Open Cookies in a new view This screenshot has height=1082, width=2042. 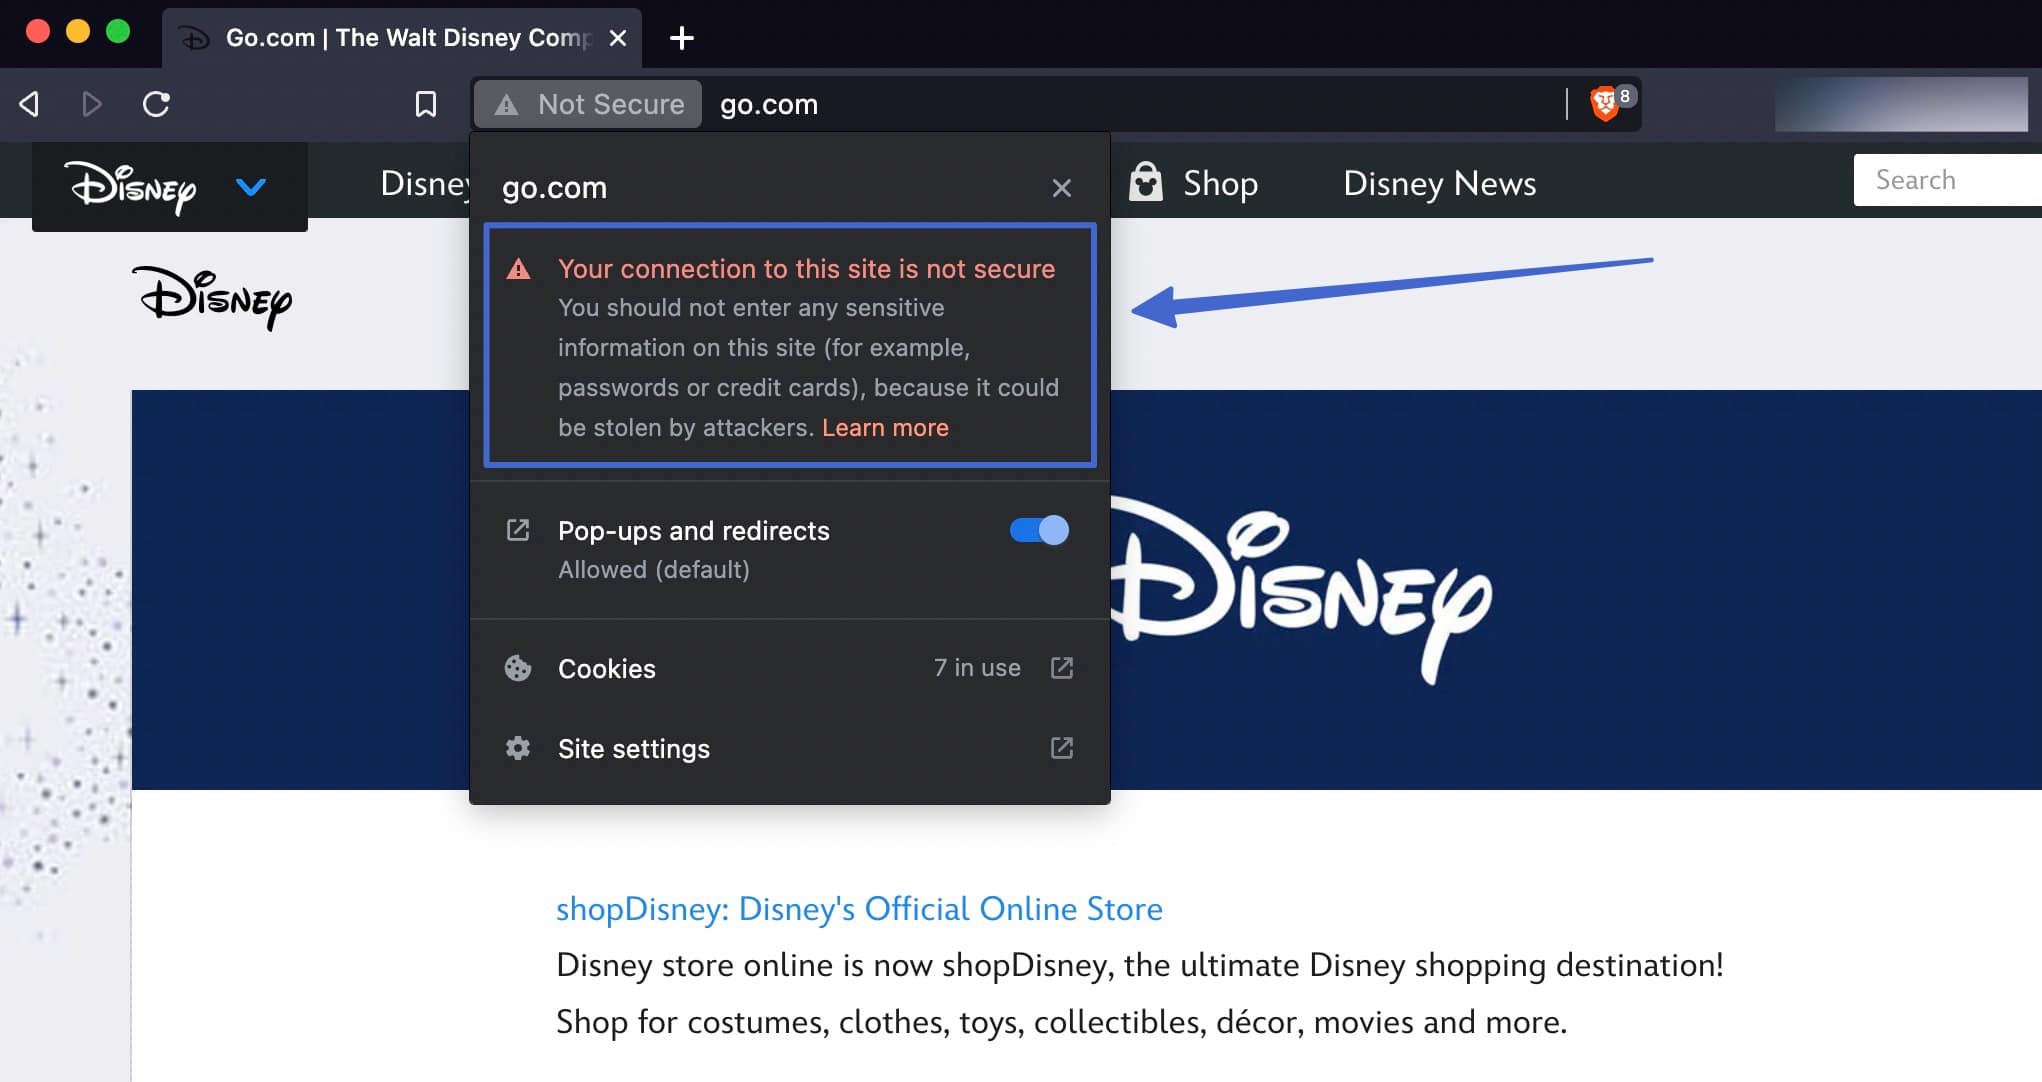tap(1061, 668)
